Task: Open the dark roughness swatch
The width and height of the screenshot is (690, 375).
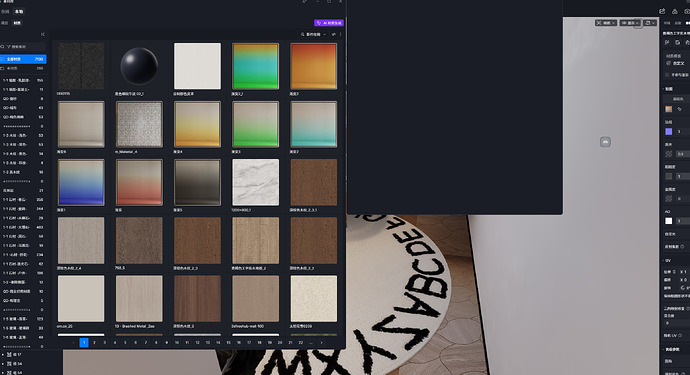Action: click(x=669, y=176)
